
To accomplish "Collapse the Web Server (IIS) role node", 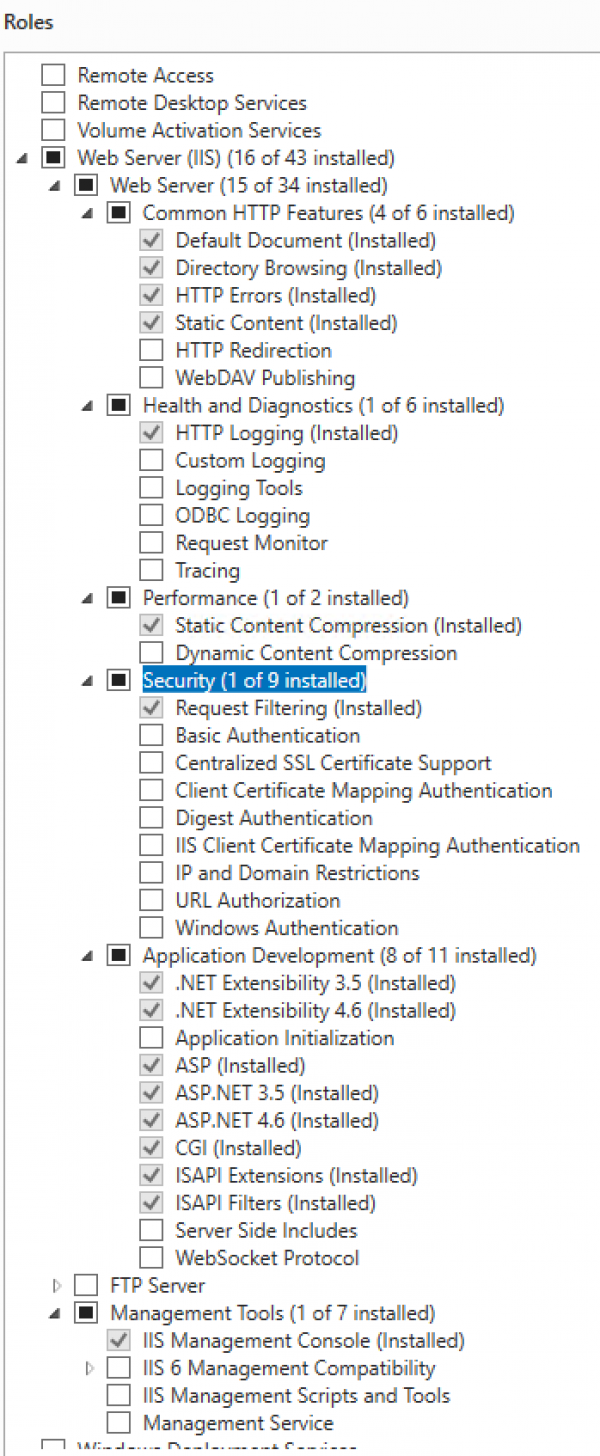I will (x=23, y=158).
